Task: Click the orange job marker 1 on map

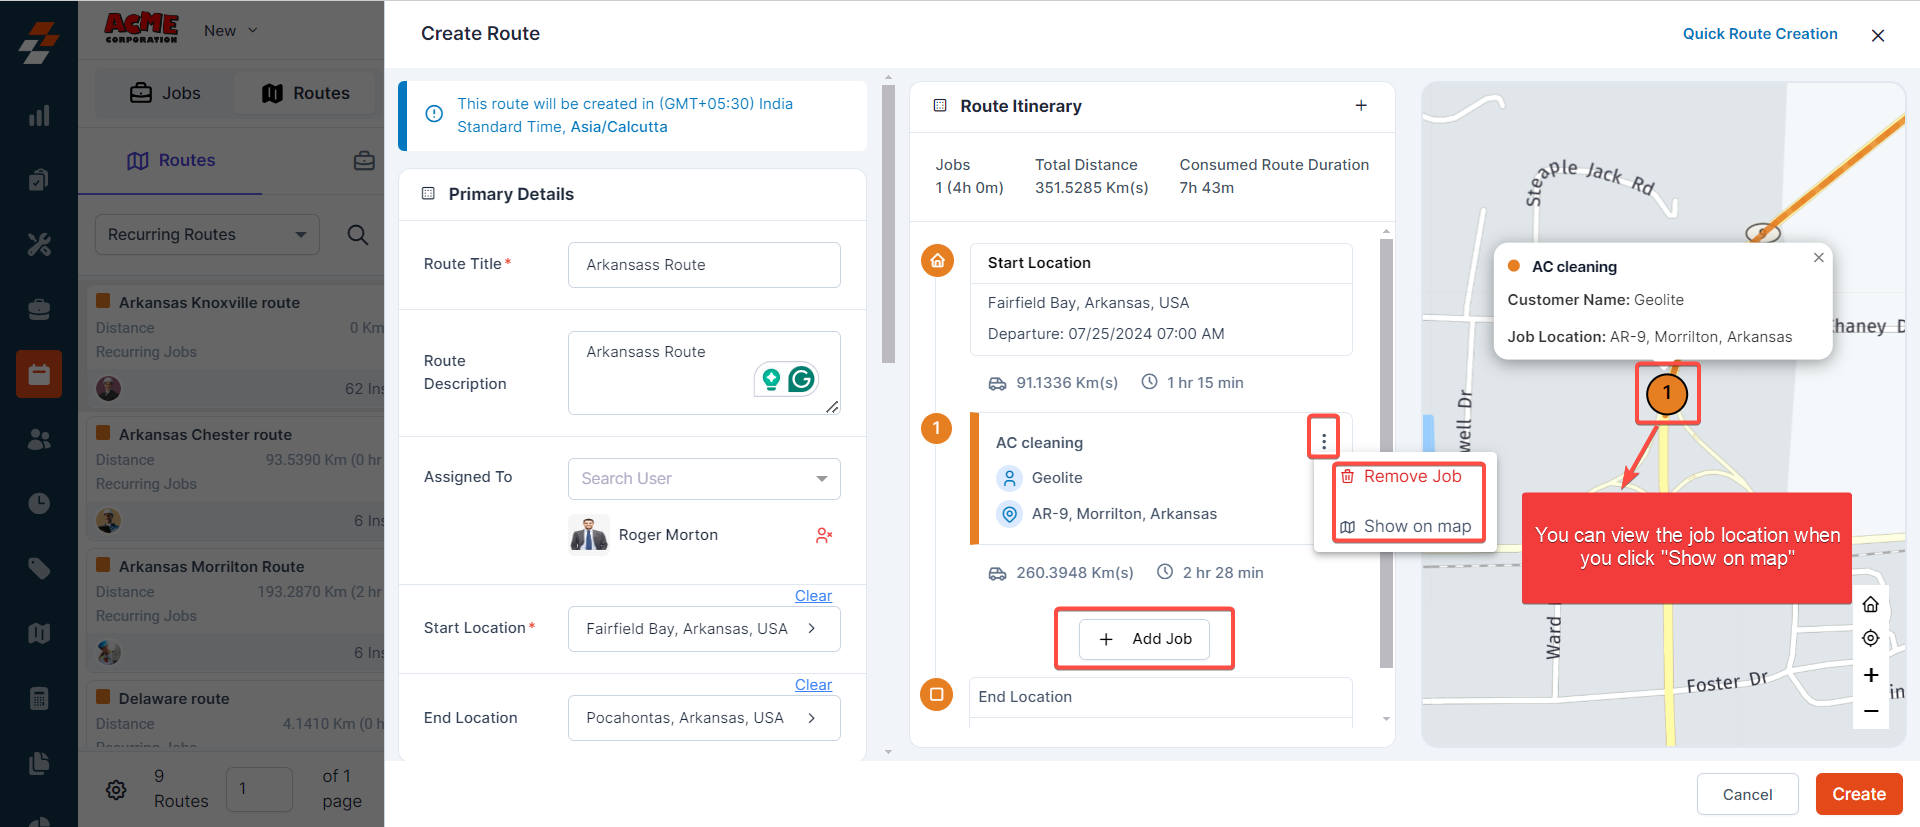Action: point(1667,394)
